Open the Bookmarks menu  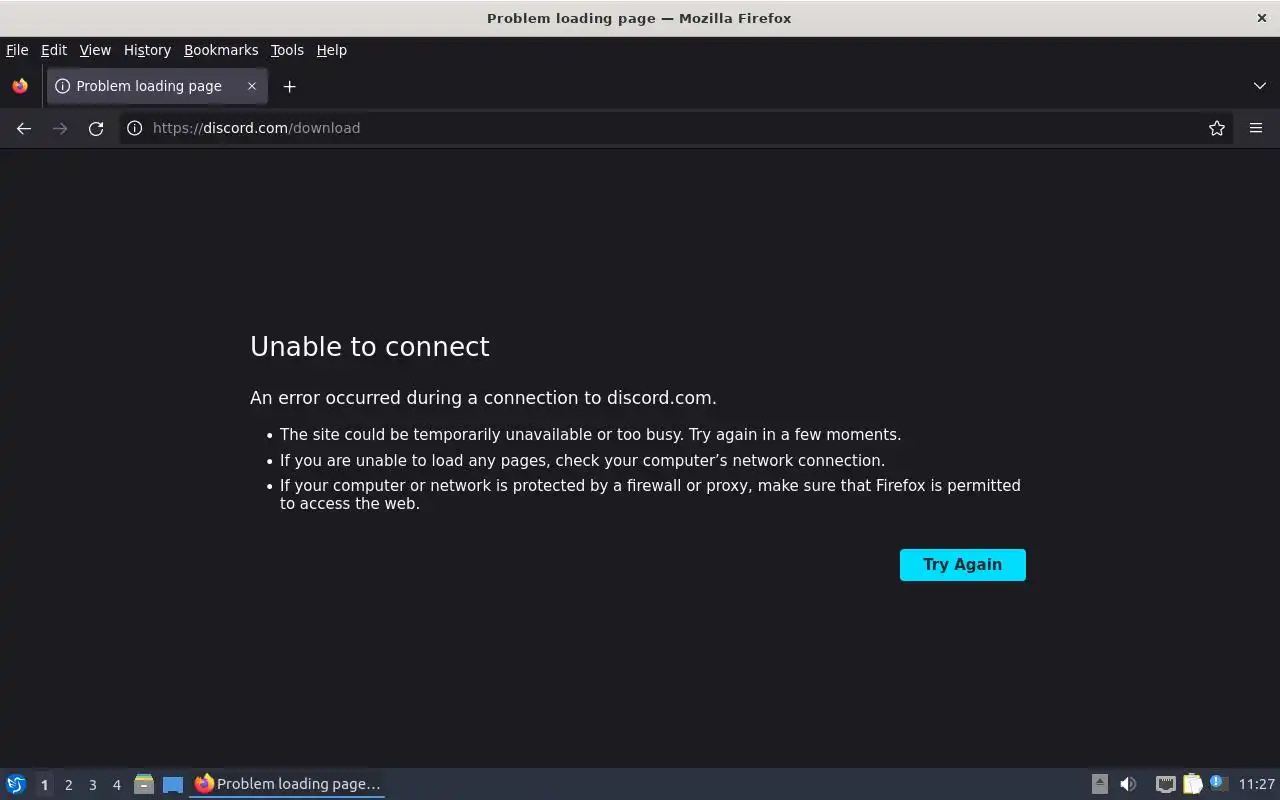tap(221, 50)
